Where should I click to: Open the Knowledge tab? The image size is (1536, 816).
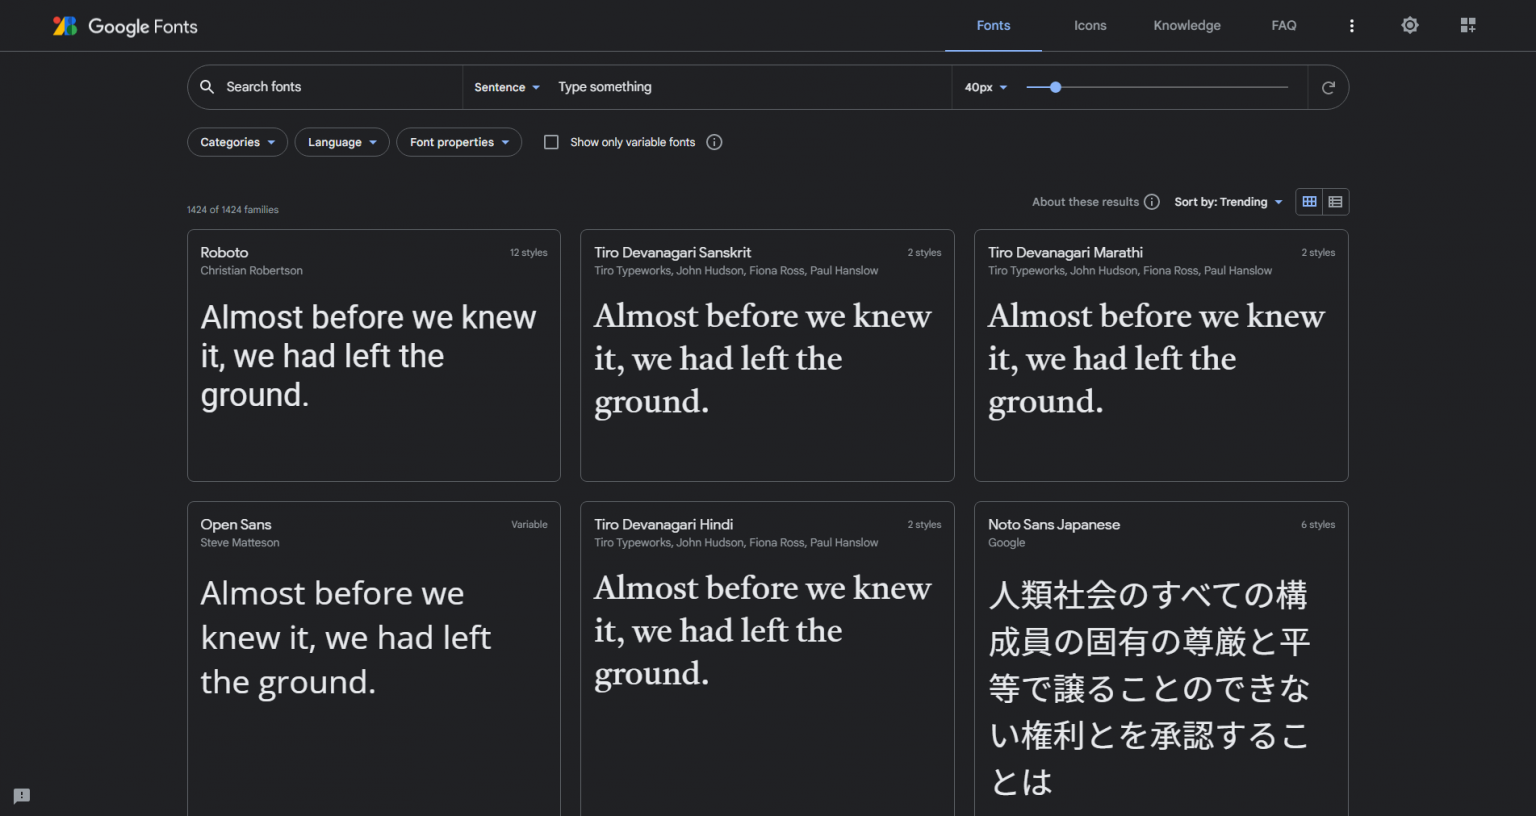point(1187,26)
